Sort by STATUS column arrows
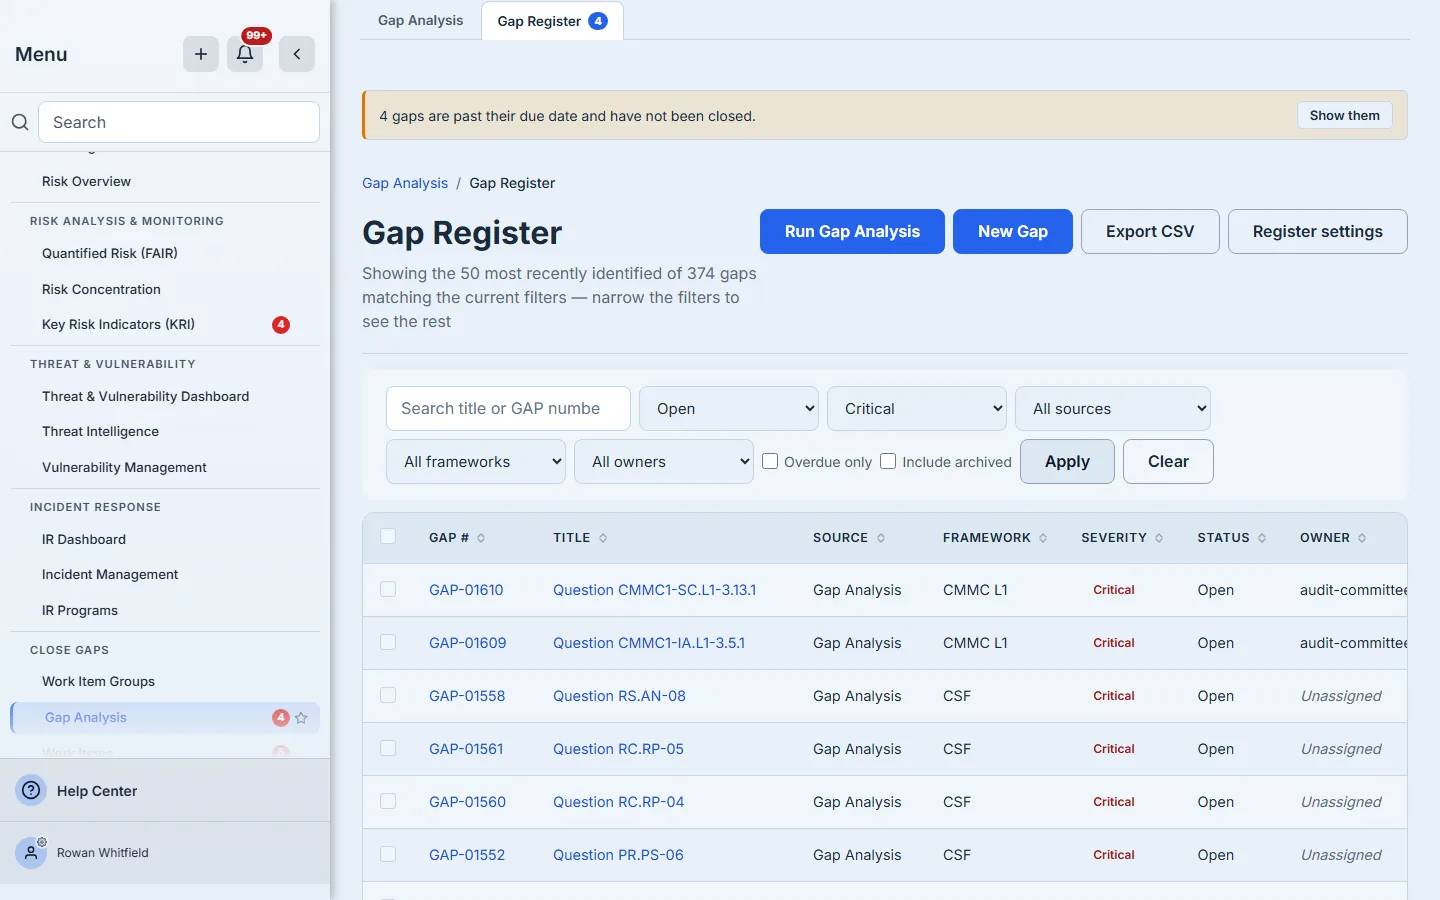1440x900 pixels. point(1262,538)
